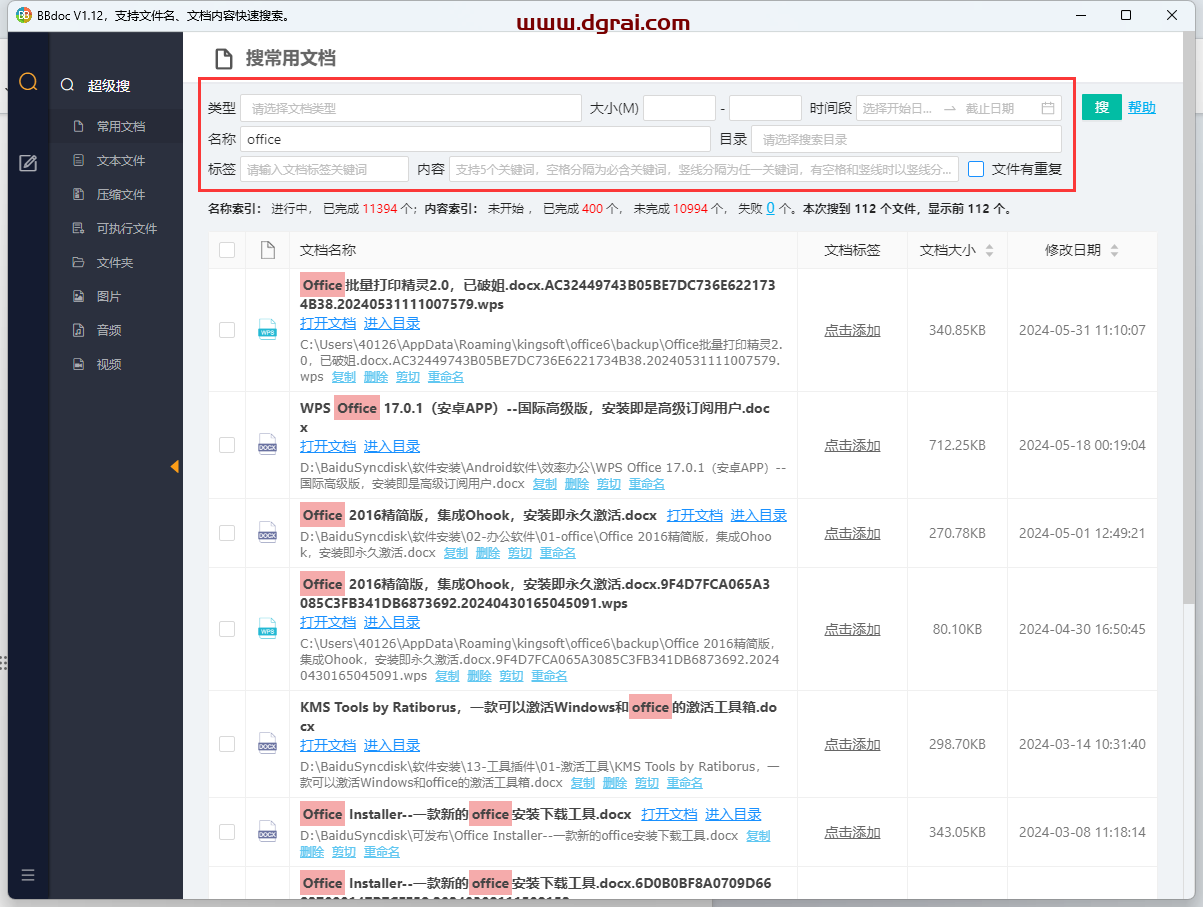This screenshot has width=1203, height=907.
Task: Add tag via 点击添加 in Office批量打印精灵 row
Action: pos(852,330)
